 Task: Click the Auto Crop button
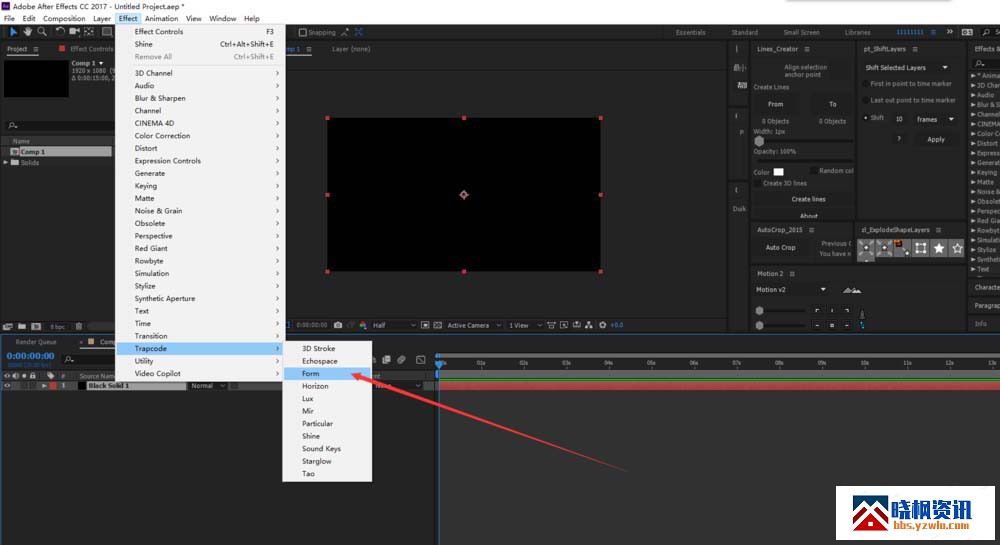point(780,247)
